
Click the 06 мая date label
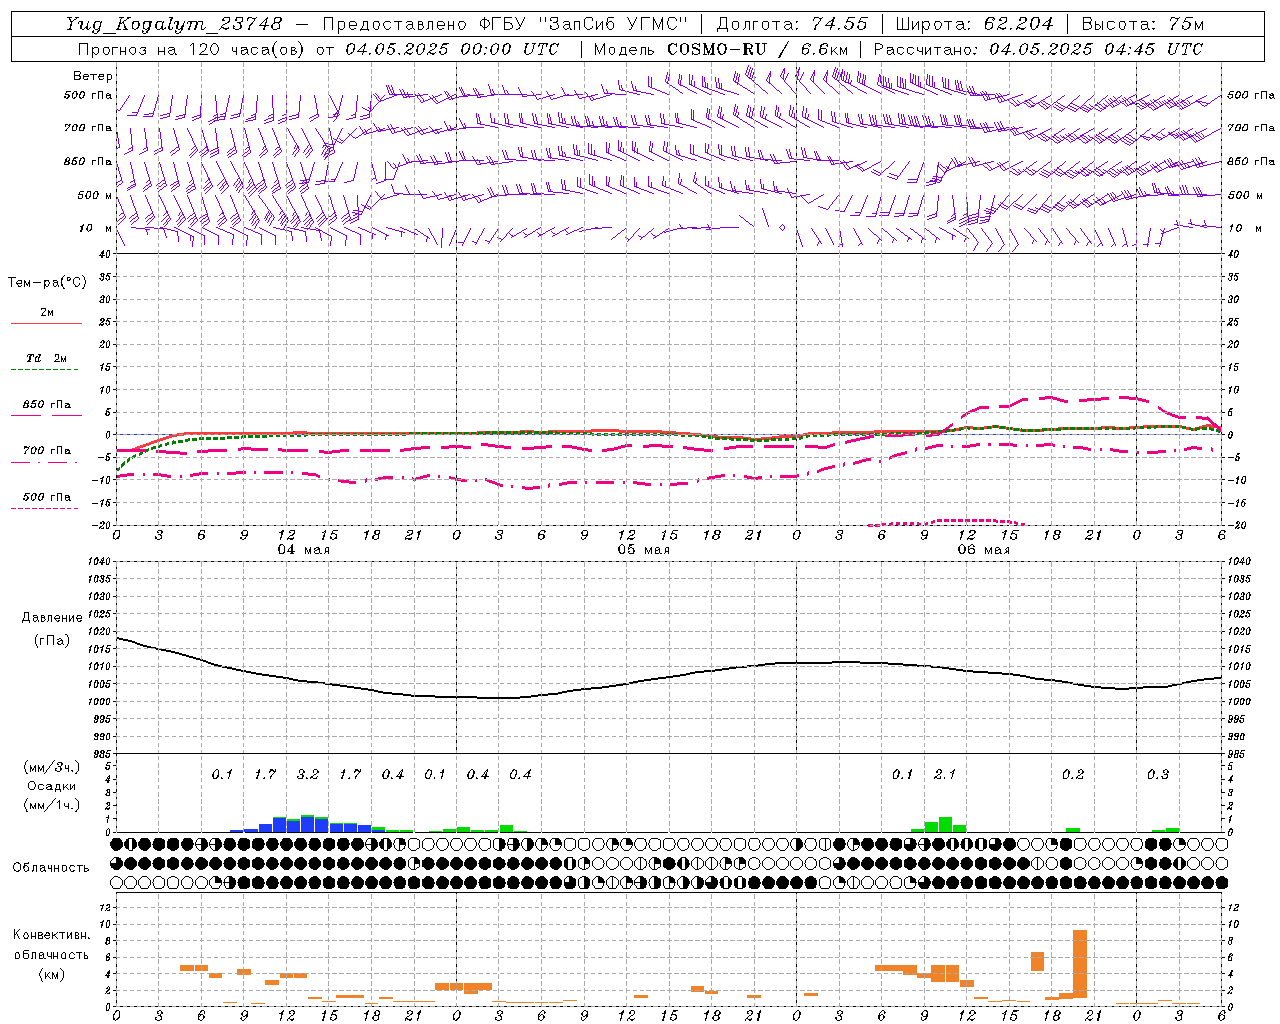[984, 550]
